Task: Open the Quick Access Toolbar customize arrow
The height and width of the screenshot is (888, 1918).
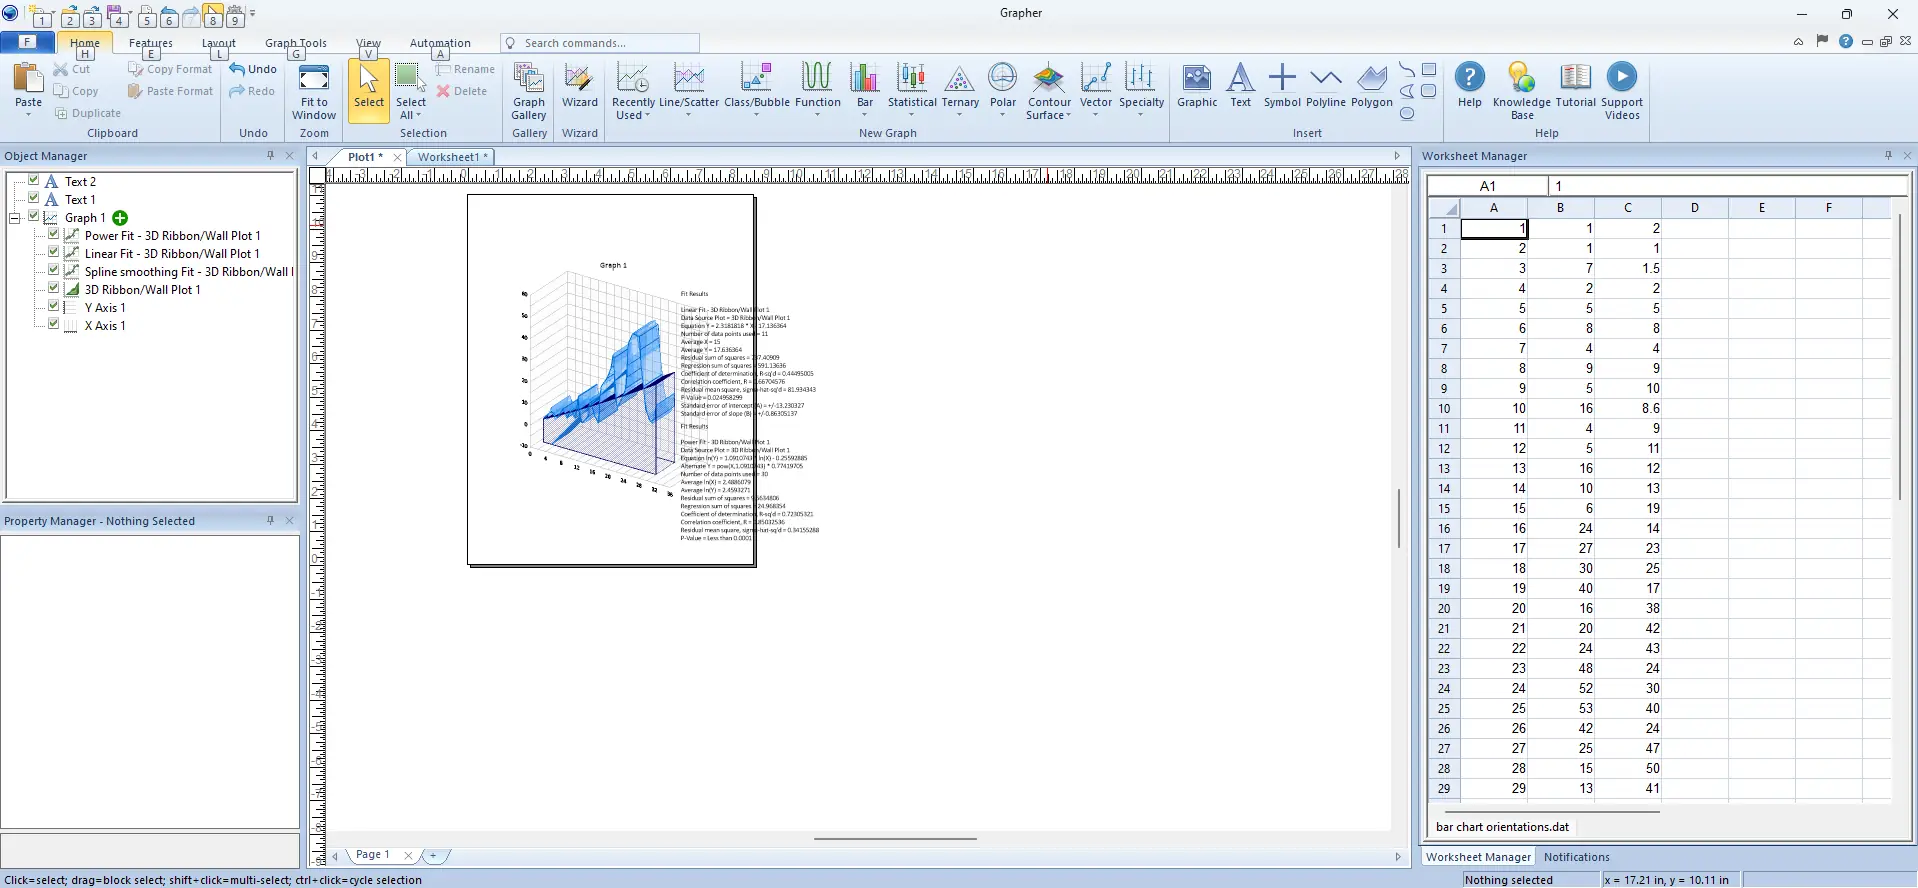Action: tap(253, 14)
